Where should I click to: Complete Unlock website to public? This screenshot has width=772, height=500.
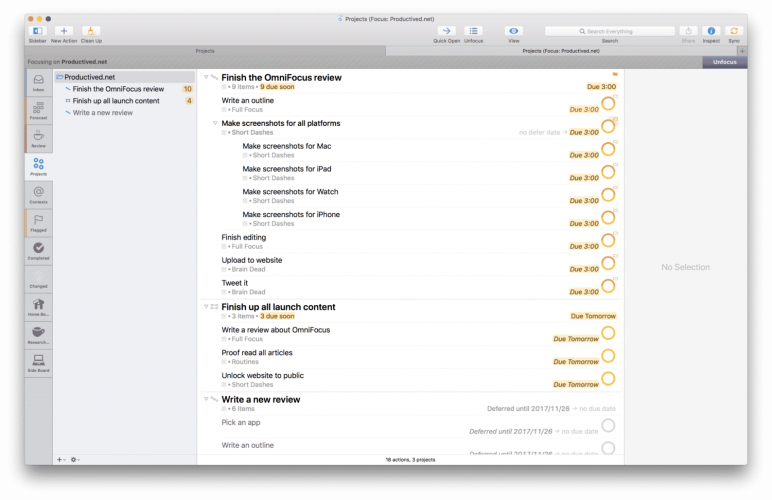(608, 378)
